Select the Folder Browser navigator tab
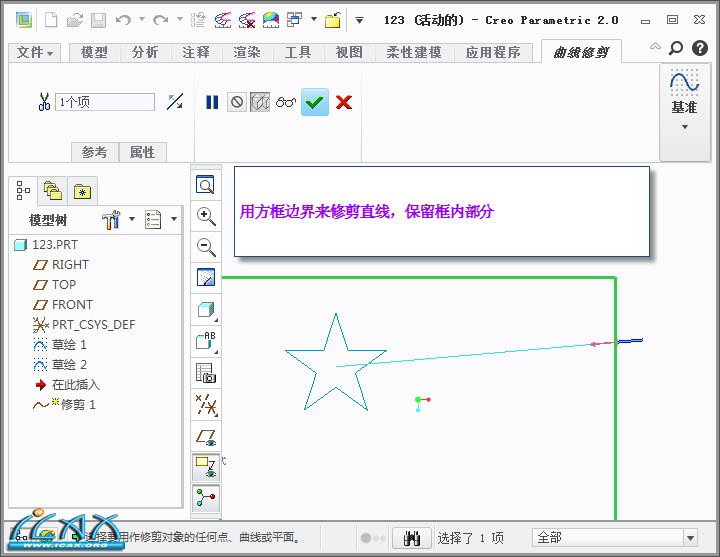Viewport: 720px width, 557px height. click(x=52, y=190)
